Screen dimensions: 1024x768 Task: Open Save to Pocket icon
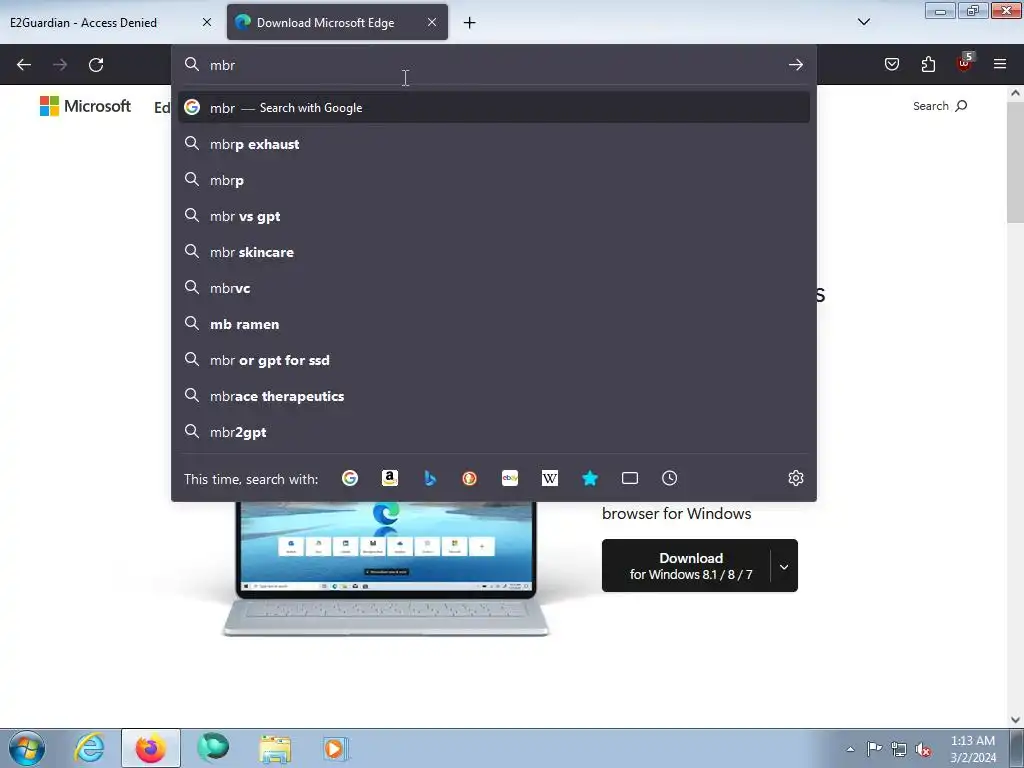click(892, 64)
